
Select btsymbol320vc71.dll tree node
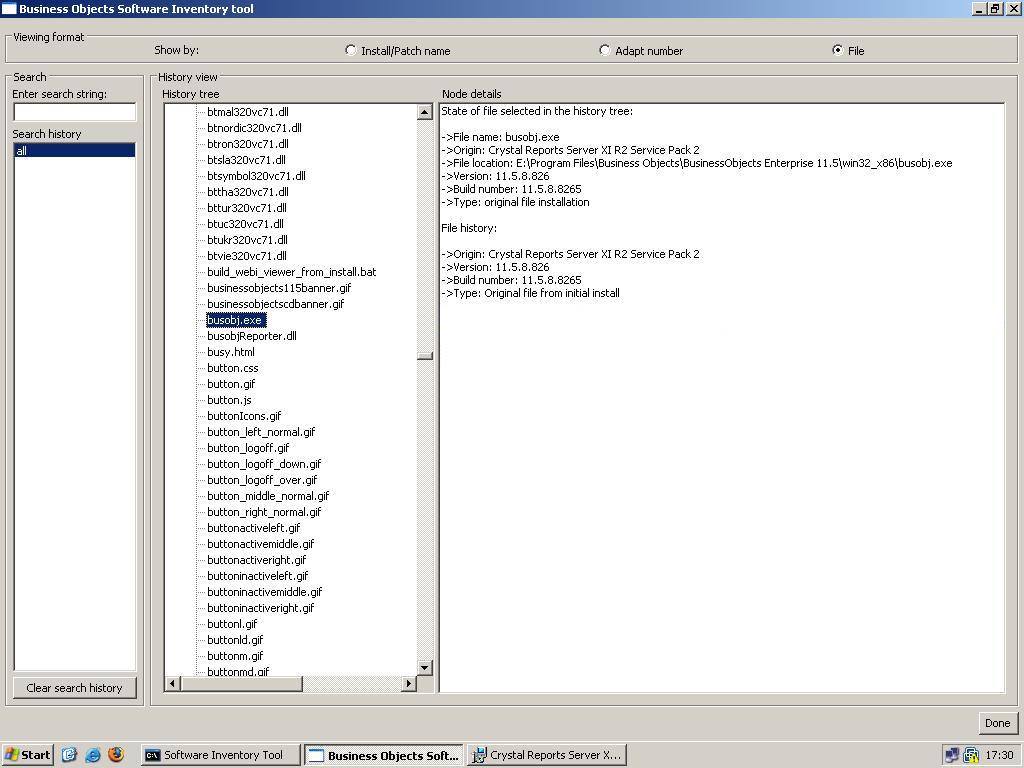coord(256,176)
